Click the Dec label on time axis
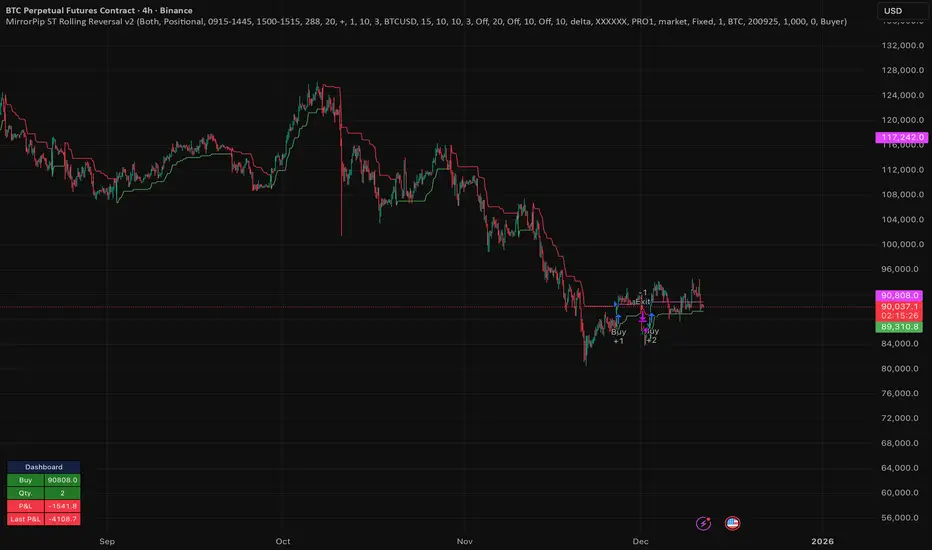932x550 pixels. (640, 541)
